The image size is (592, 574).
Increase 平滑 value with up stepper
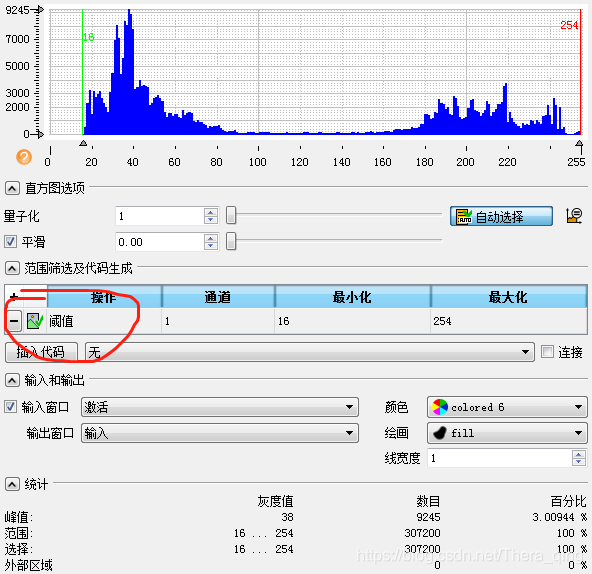[x=211, y=238]
